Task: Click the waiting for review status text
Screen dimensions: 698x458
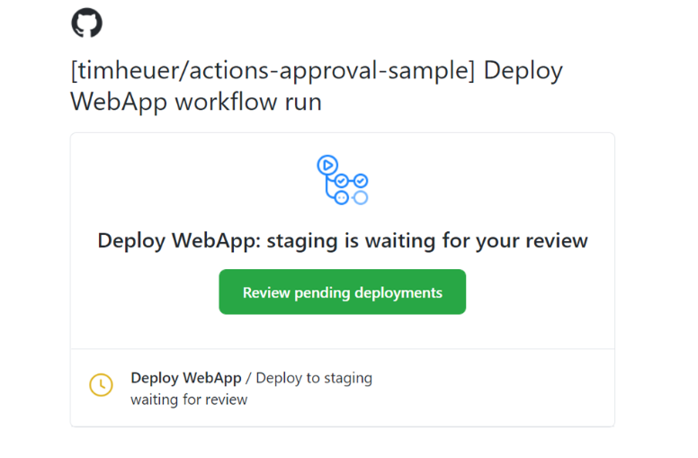Action: click(x=189, y=399)
